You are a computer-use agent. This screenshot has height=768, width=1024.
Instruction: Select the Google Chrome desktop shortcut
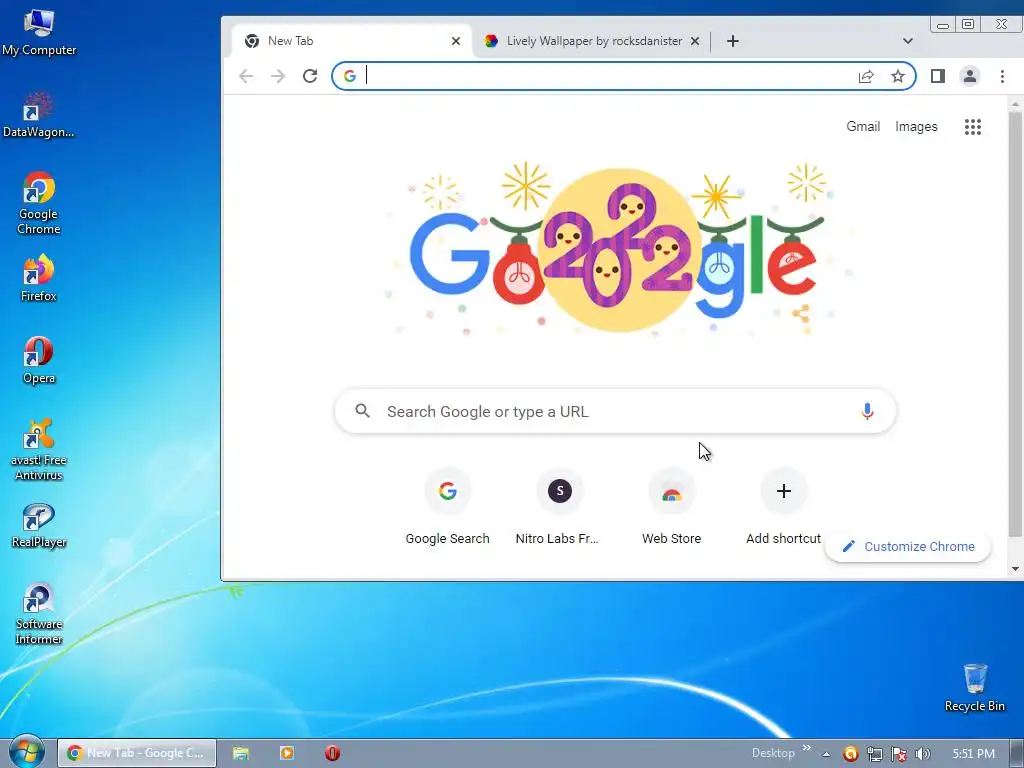coord(39,203)
